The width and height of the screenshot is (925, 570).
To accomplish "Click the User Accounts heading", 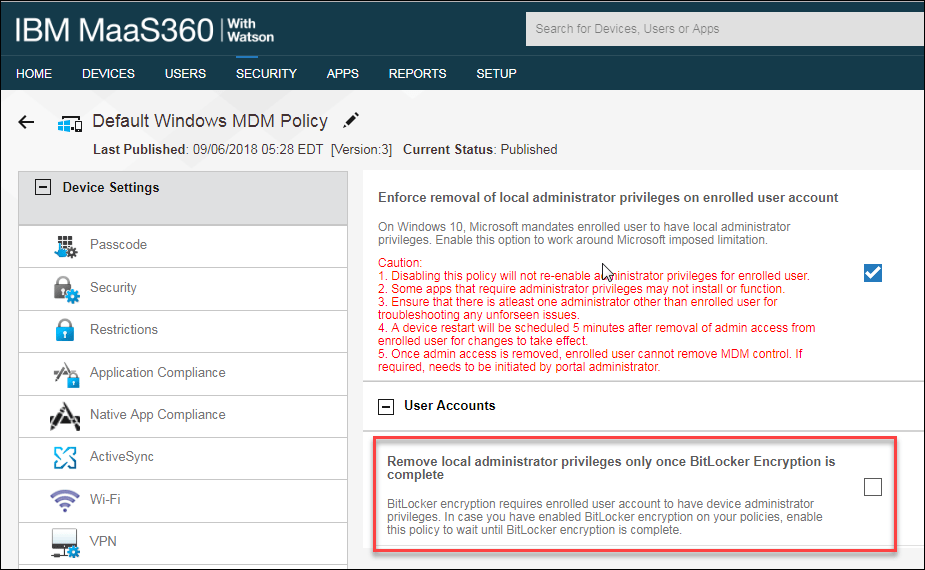I will tap(450, 405).
